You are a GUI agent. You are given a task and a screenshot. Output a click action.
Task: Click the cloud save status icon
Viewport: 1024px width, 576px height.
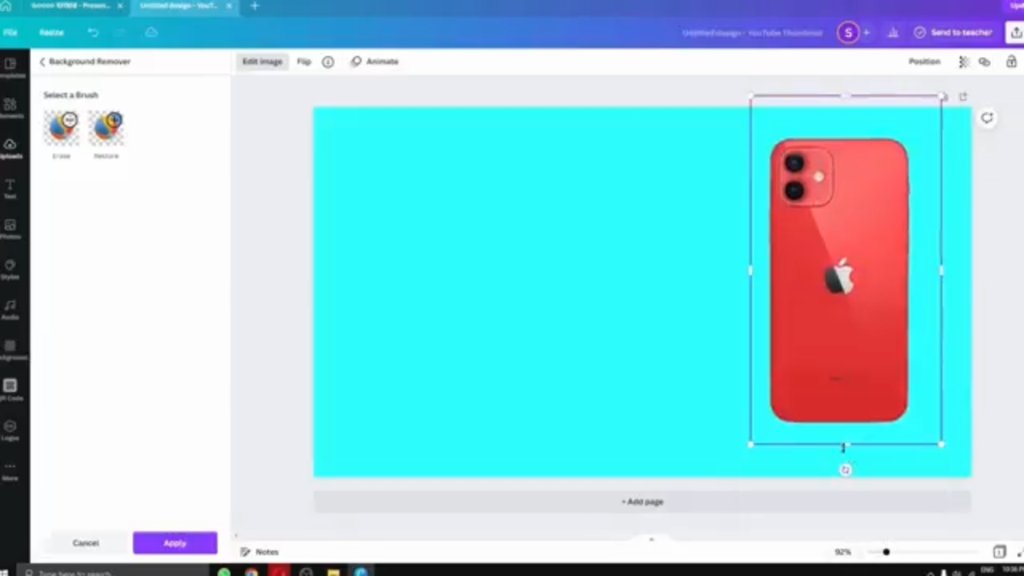point(151,32)
